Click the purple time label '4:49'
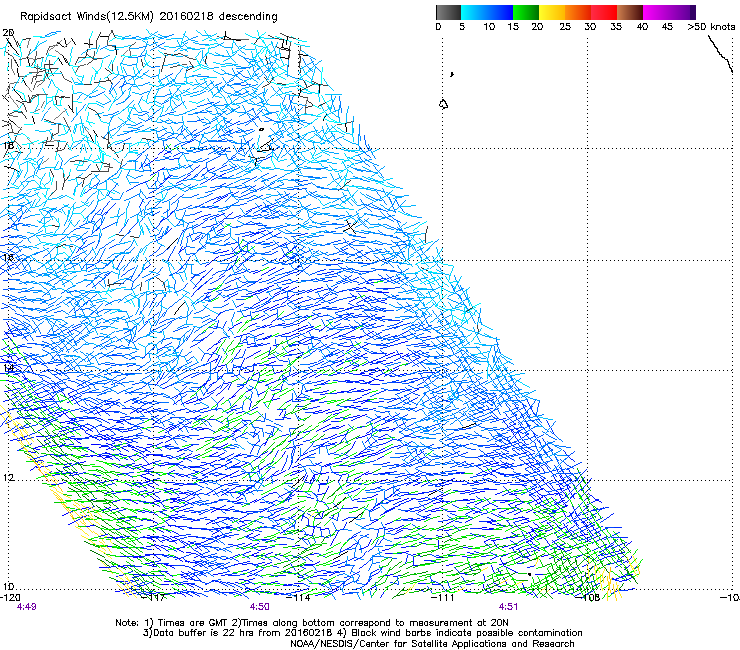The height and width of the screenshot is (650, 740). pyautogui.click(x=26, y=607)
